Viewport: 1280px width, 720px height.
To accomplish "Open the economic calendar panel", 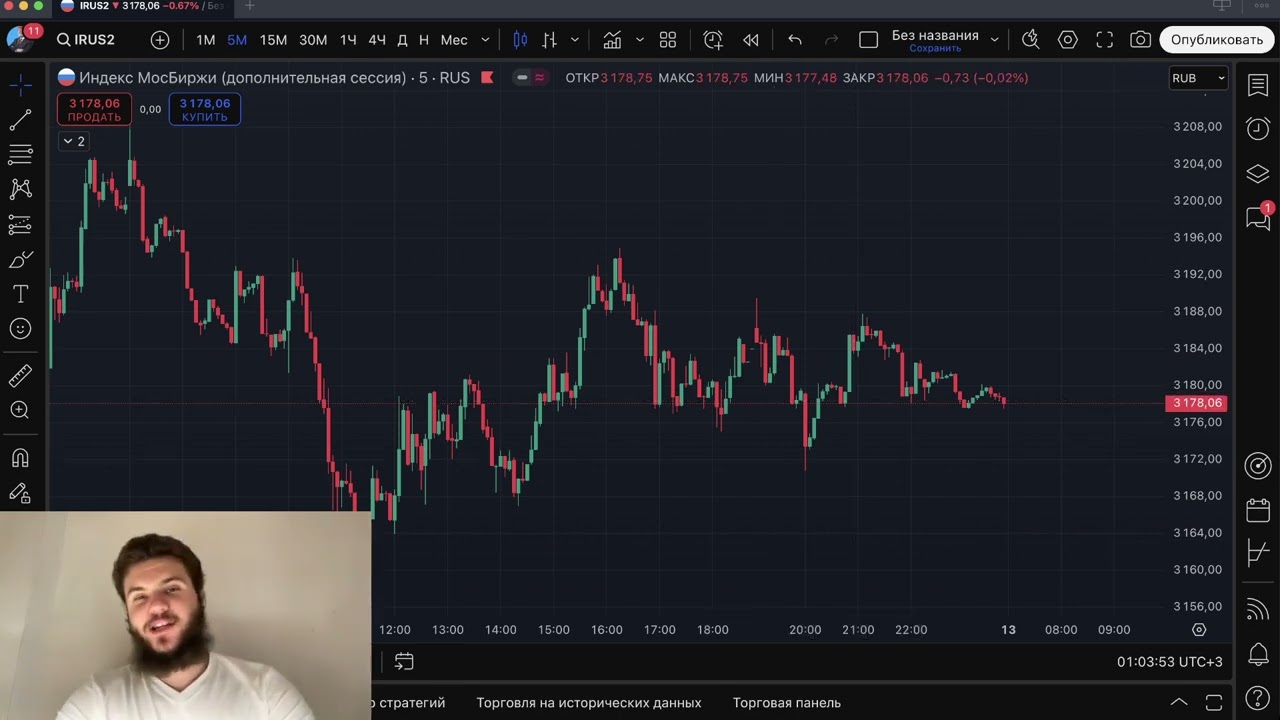I will [x=1258, y=510].
